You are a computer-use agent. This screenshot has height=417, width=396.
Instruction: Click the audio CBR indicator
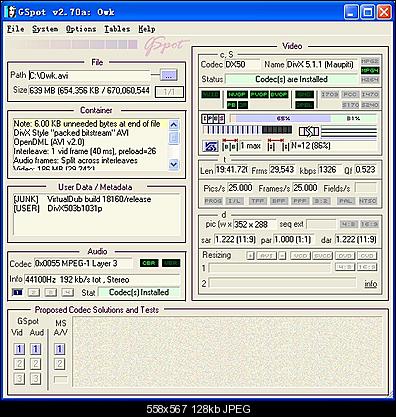pyautogui.click(x=149, y=263)
